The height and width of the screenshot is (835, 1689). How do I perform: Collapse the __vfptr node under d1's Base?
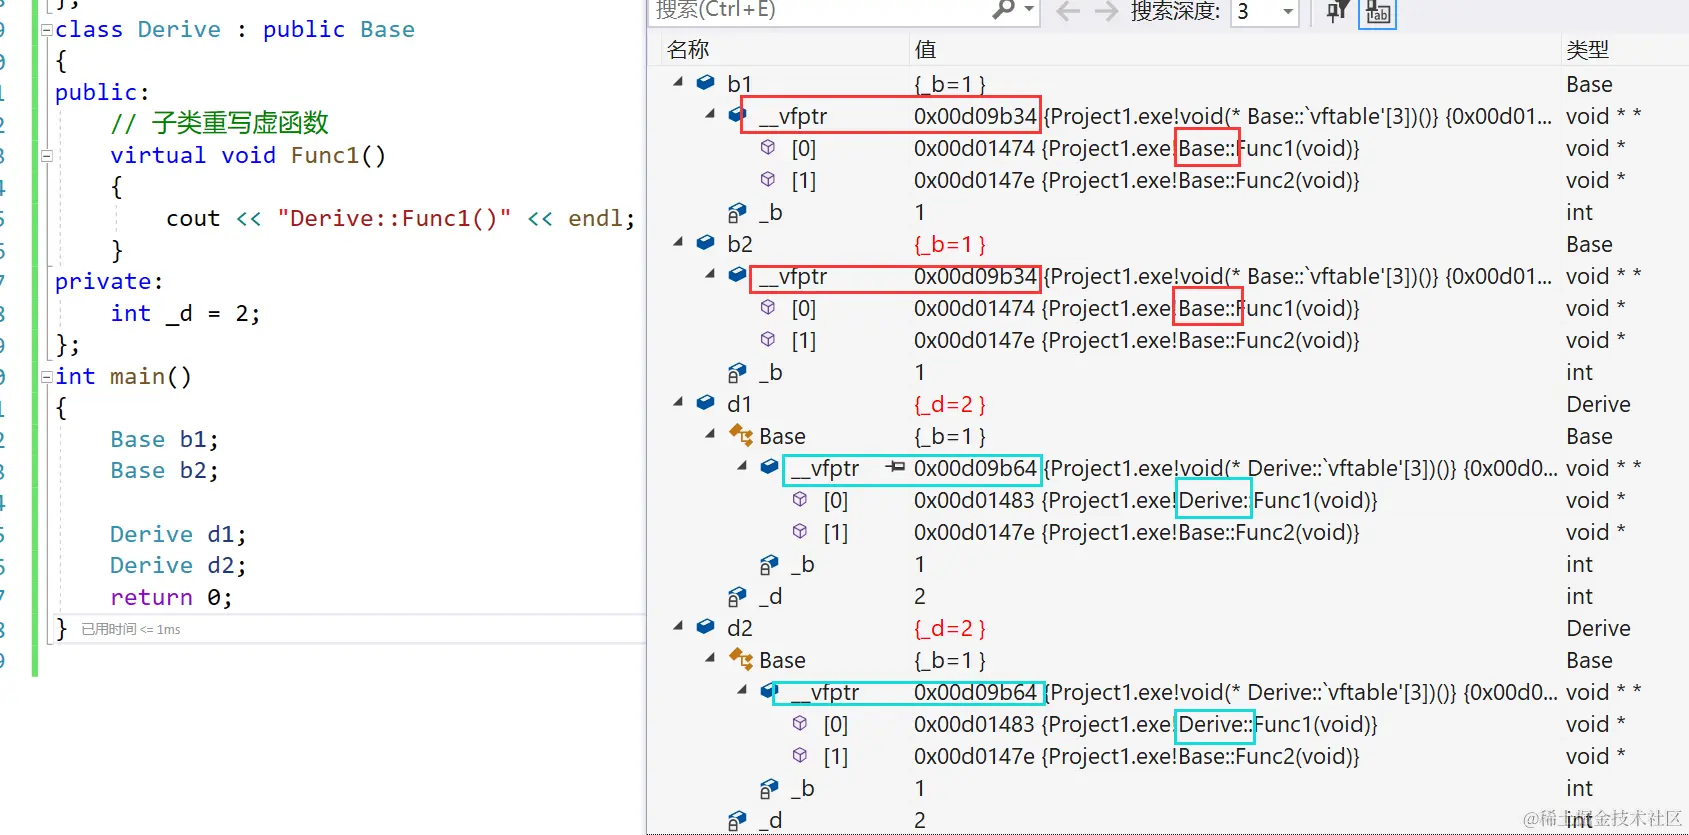743,465
